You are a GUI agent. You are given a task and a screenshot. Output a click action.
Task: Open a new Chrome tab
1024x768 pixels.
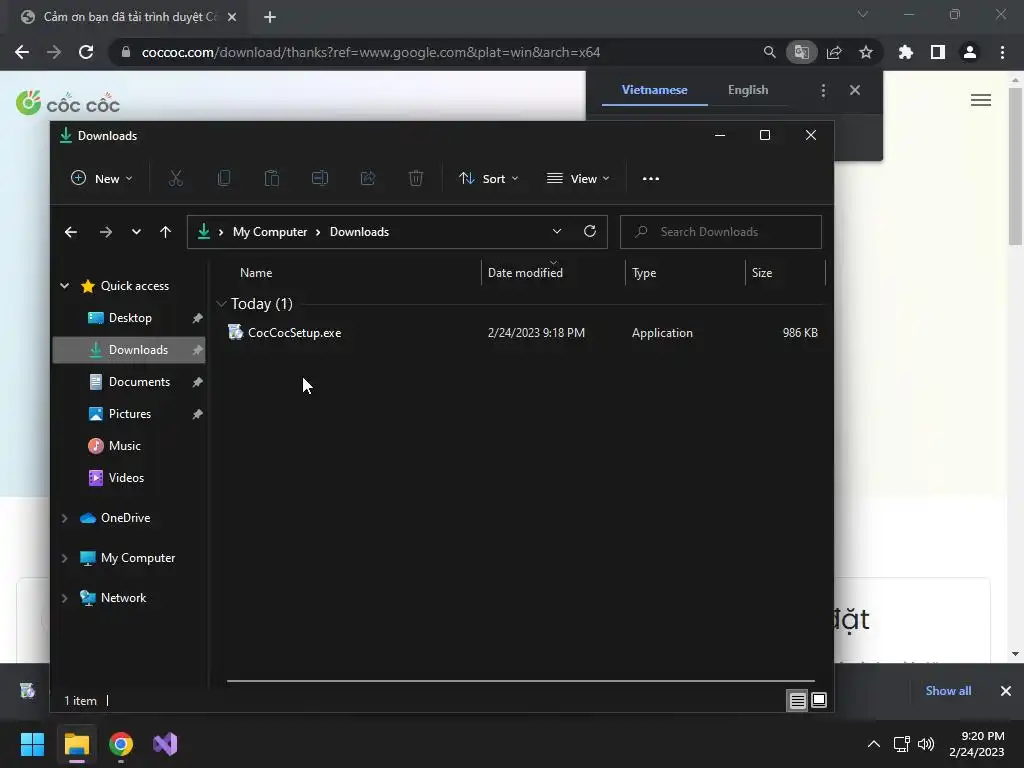tap(270, 17)
